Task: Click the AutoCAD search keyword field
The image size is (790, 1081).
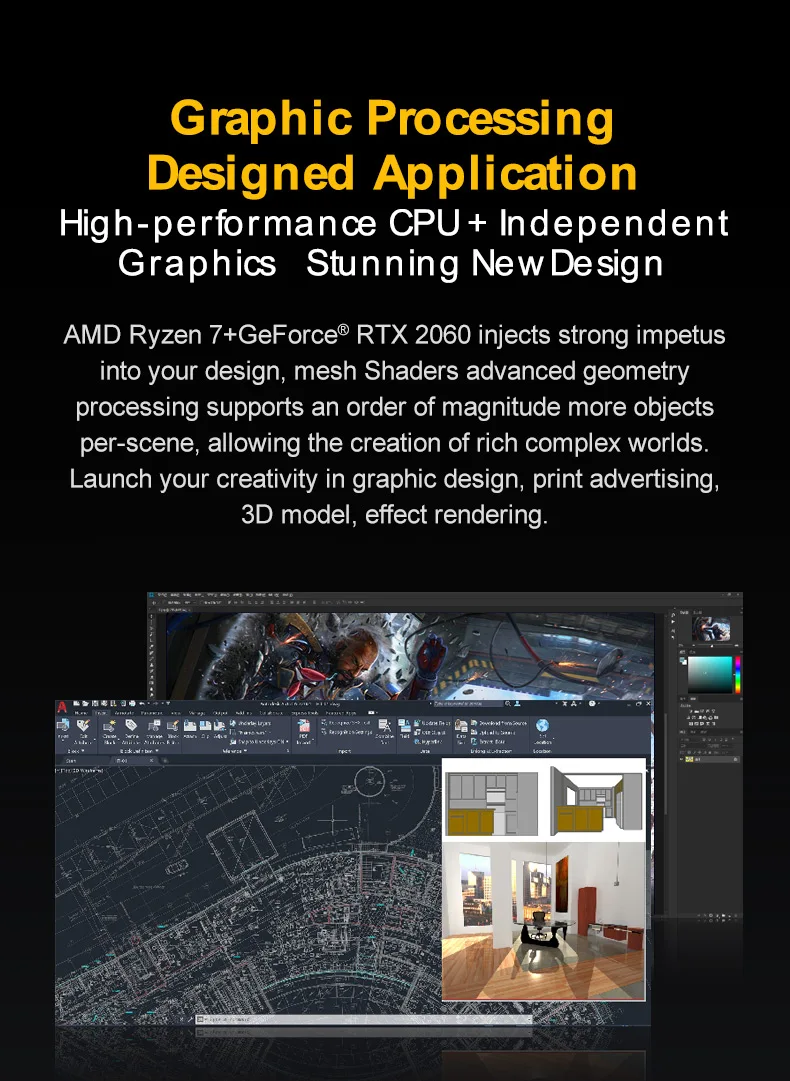Action: coord(469,703)
